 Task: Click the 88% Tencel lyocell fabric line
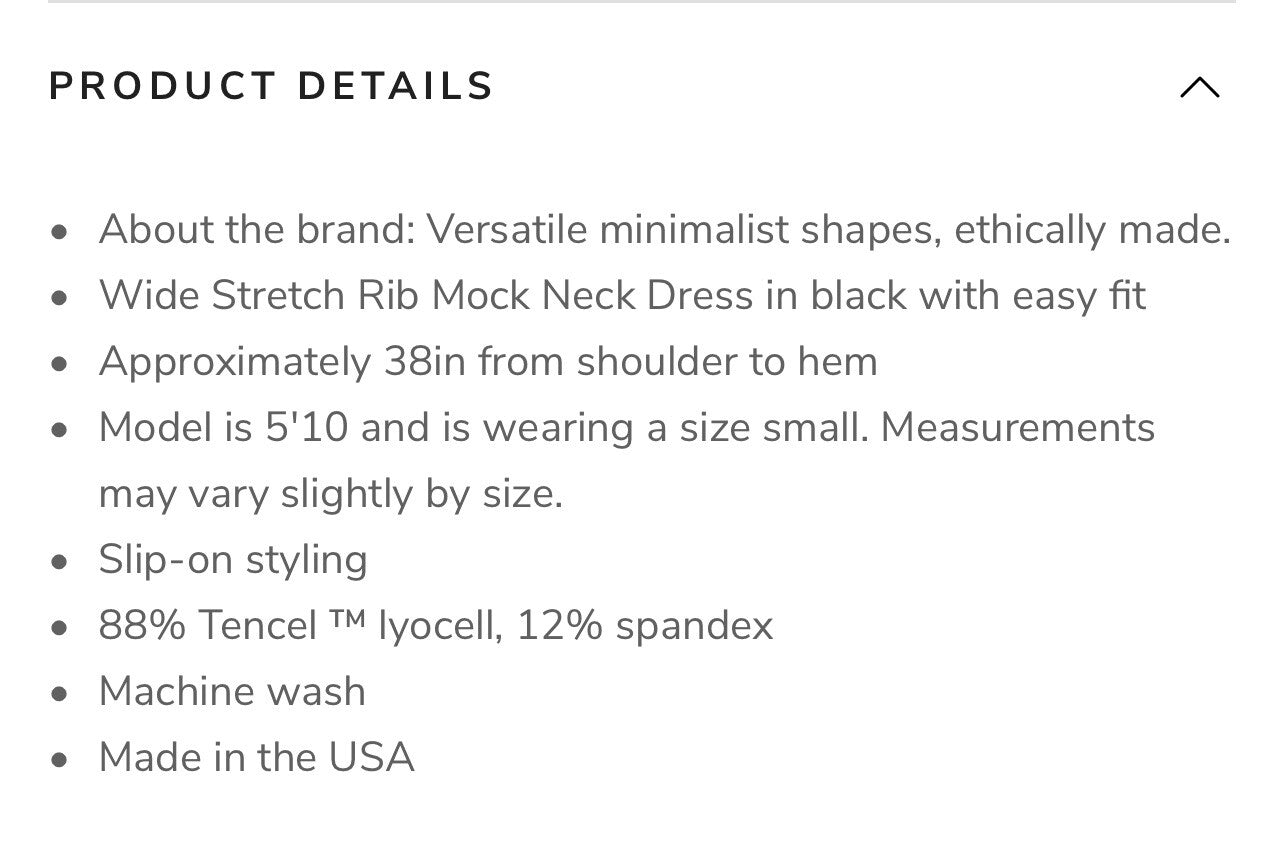(x=436, y=625)
